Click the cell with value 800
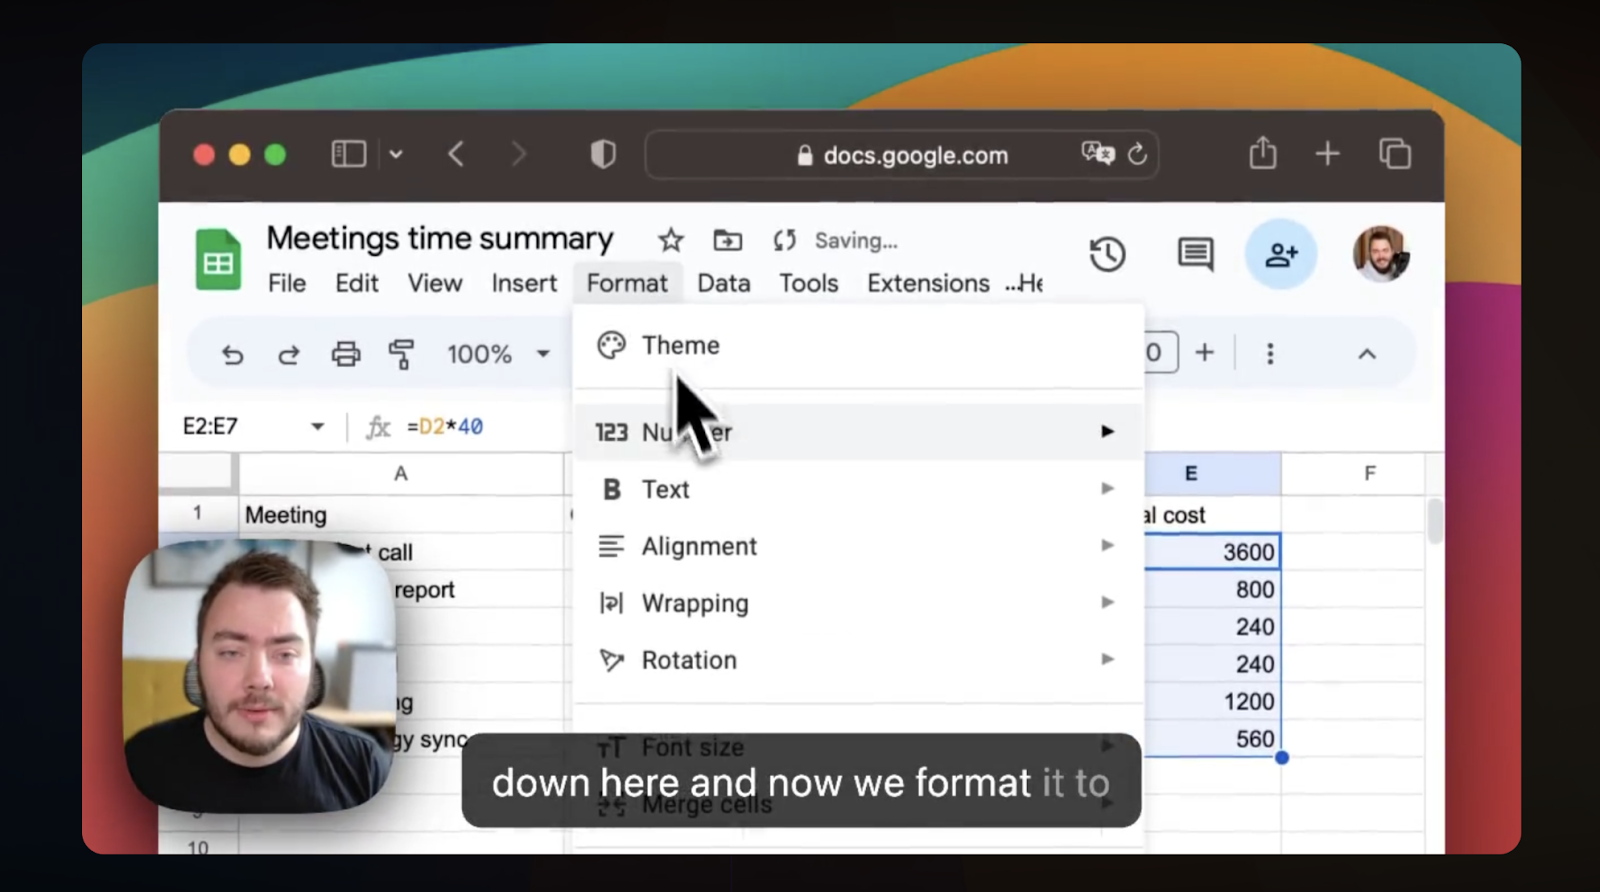The width and height of the screenshot is (1600, 892). tap(1212, 589)
